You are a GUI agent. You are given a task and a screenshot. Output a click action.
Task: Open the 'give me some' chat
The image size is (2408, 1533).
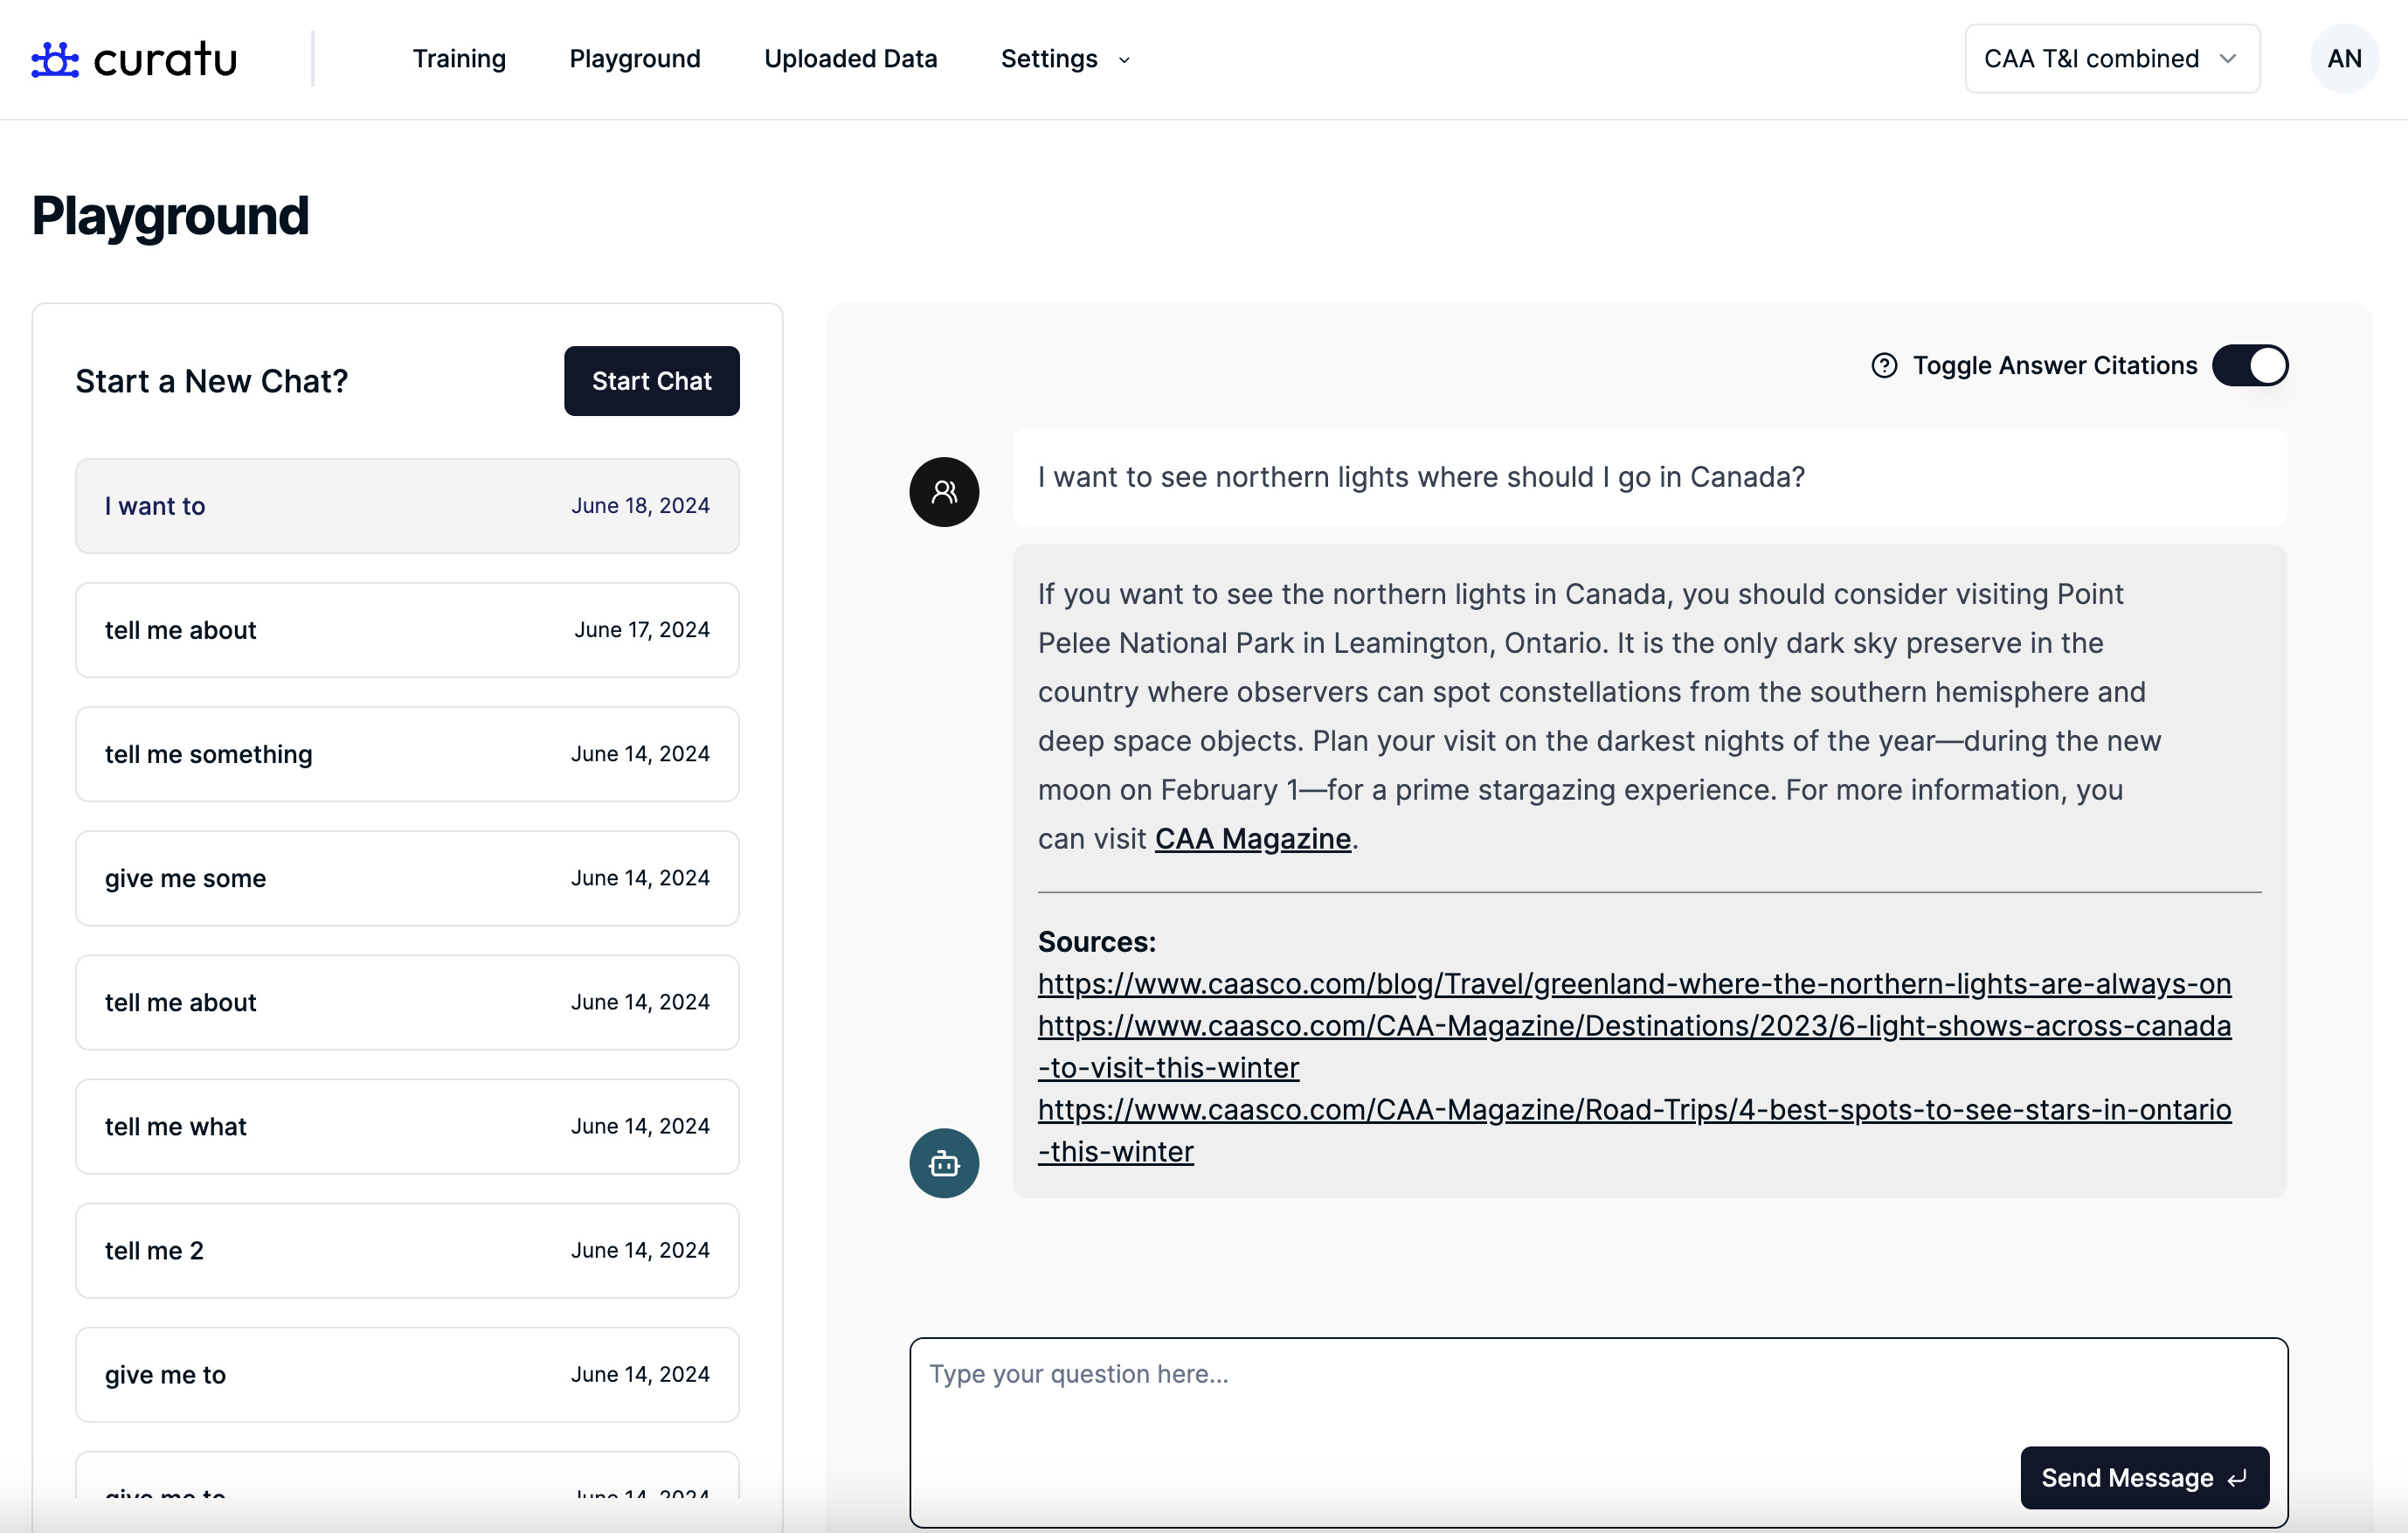[407, 878]
